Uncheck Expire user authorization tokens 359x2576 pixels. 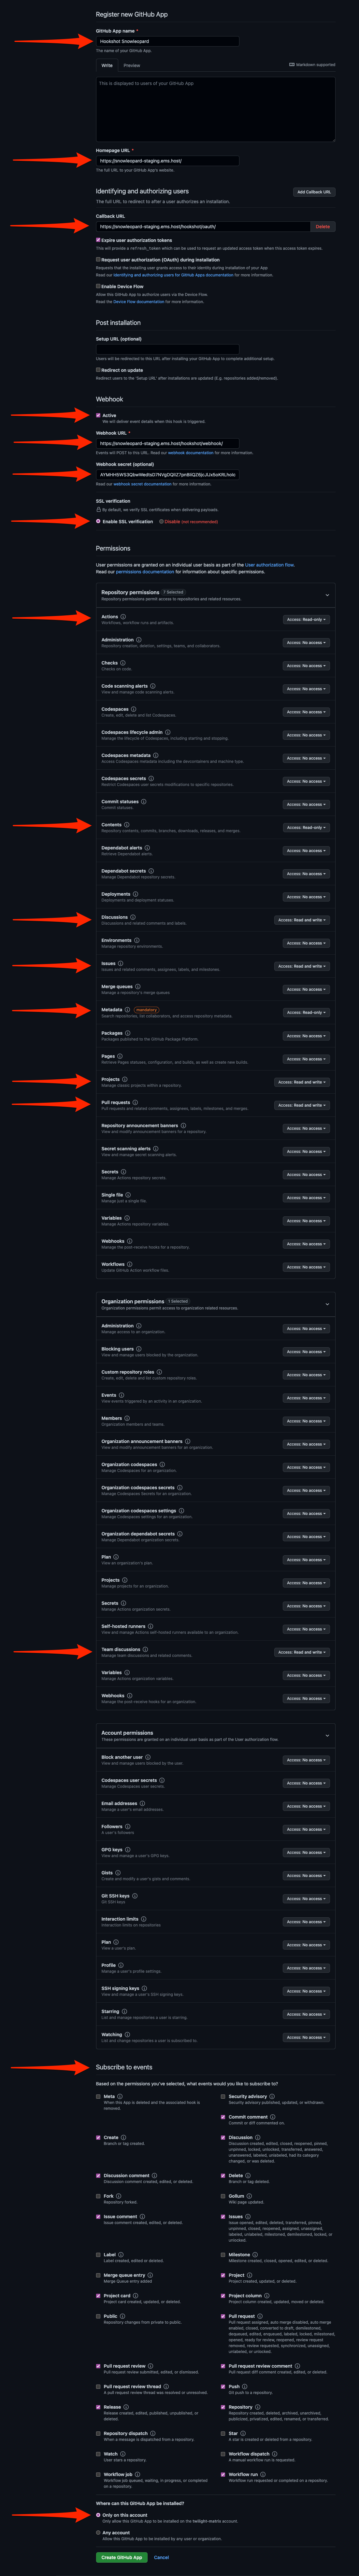[x=98, y=240]
